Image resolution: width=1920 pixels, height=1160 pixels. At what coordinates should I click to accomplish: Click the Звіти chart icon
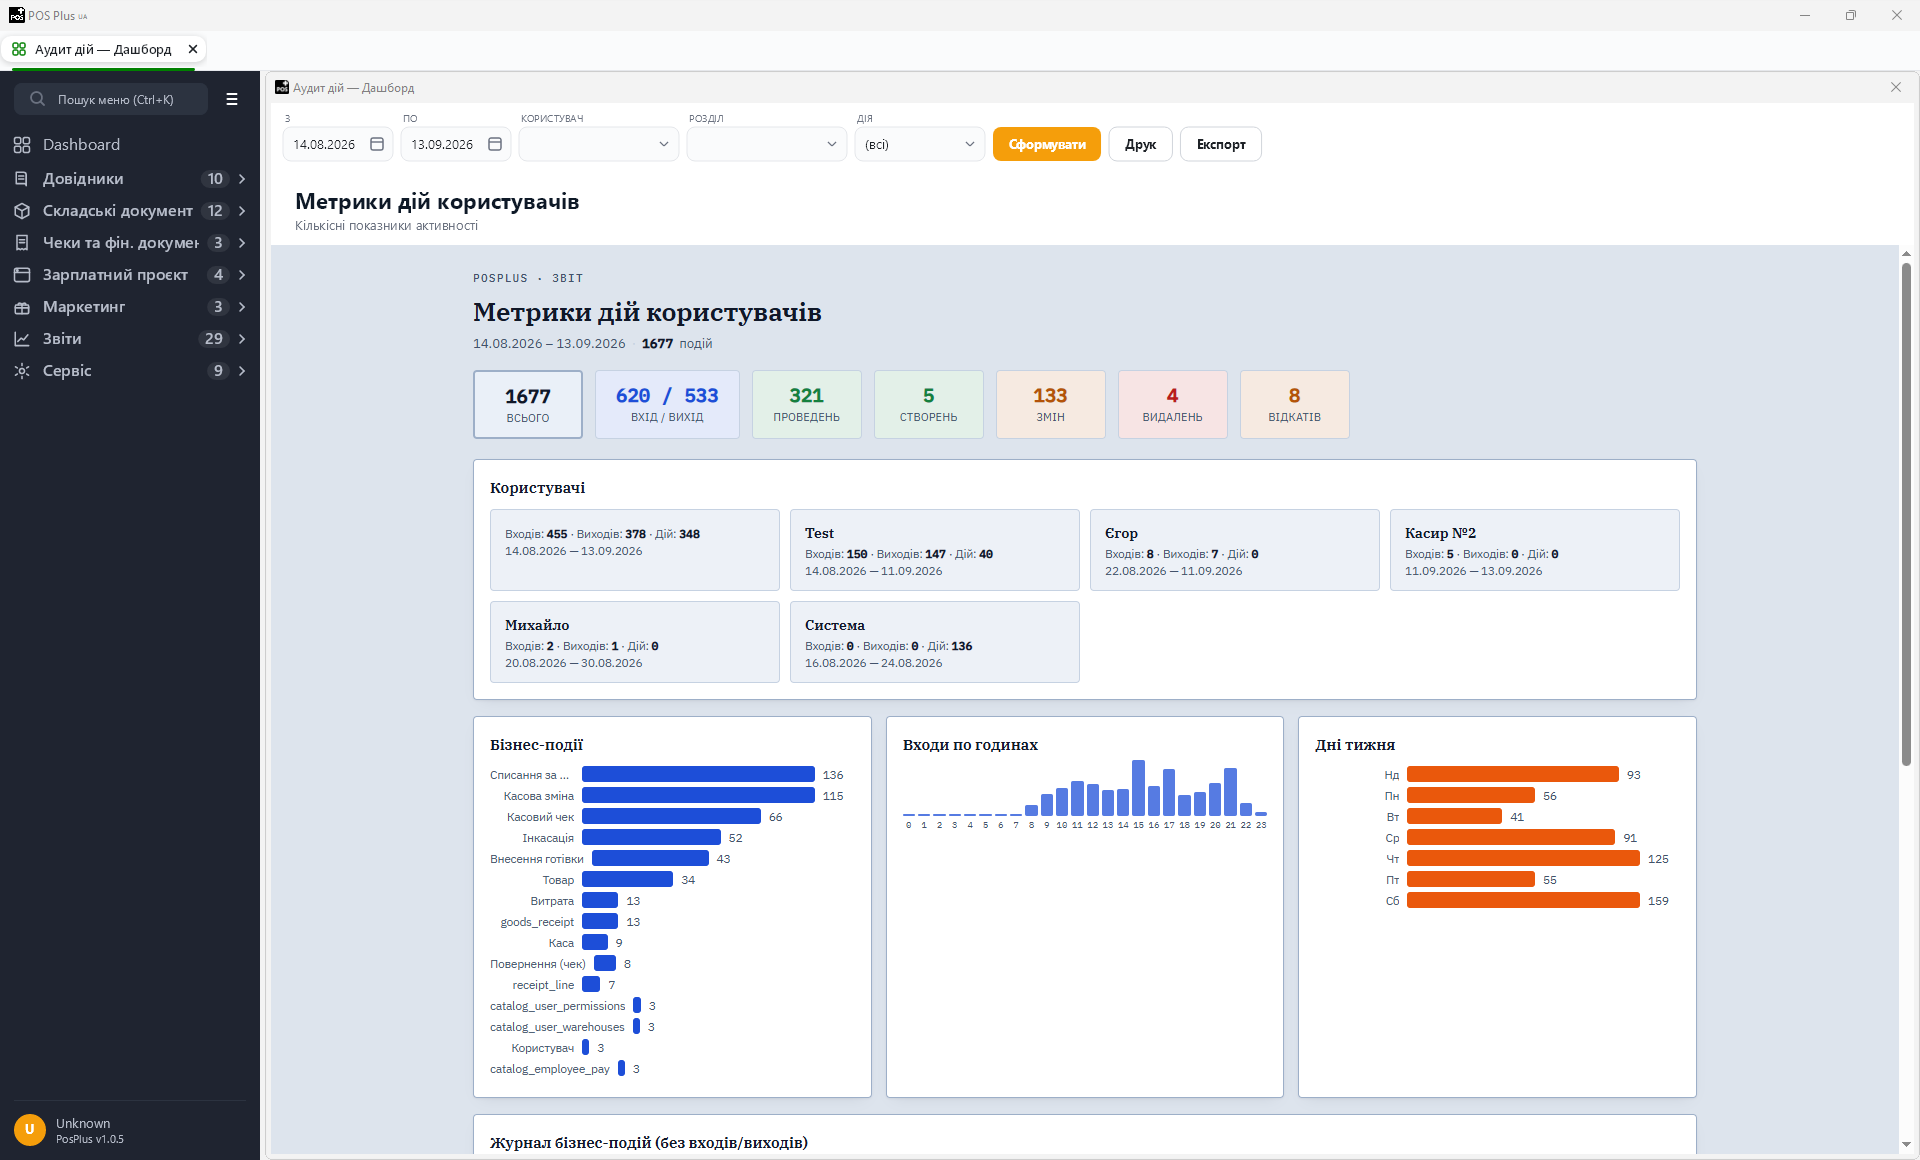tap(22, 339)
